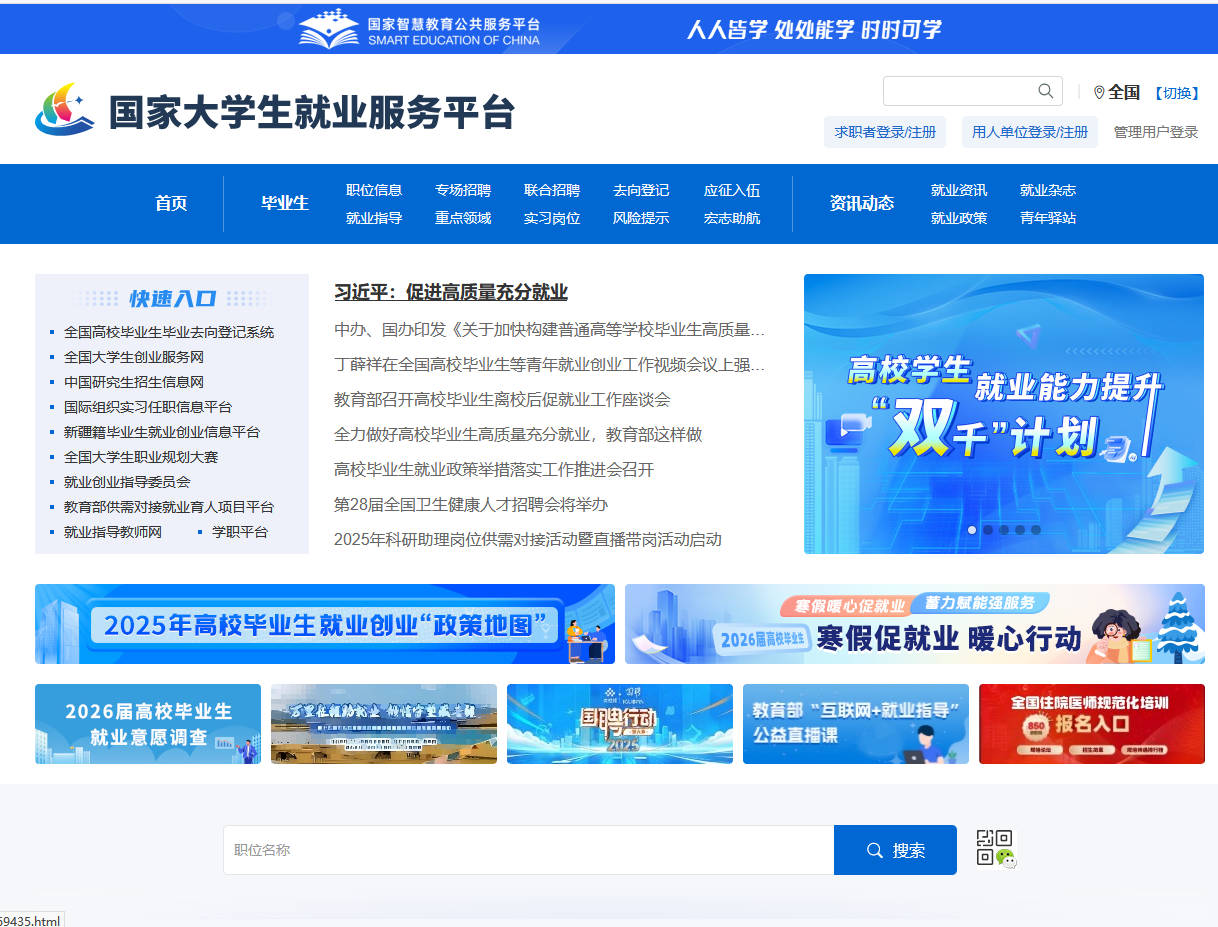Image resolution: width=1218 pixels, height=927 pixels.
Task: Click the 求职者登录/注册 button
Action: pos(884,131)
